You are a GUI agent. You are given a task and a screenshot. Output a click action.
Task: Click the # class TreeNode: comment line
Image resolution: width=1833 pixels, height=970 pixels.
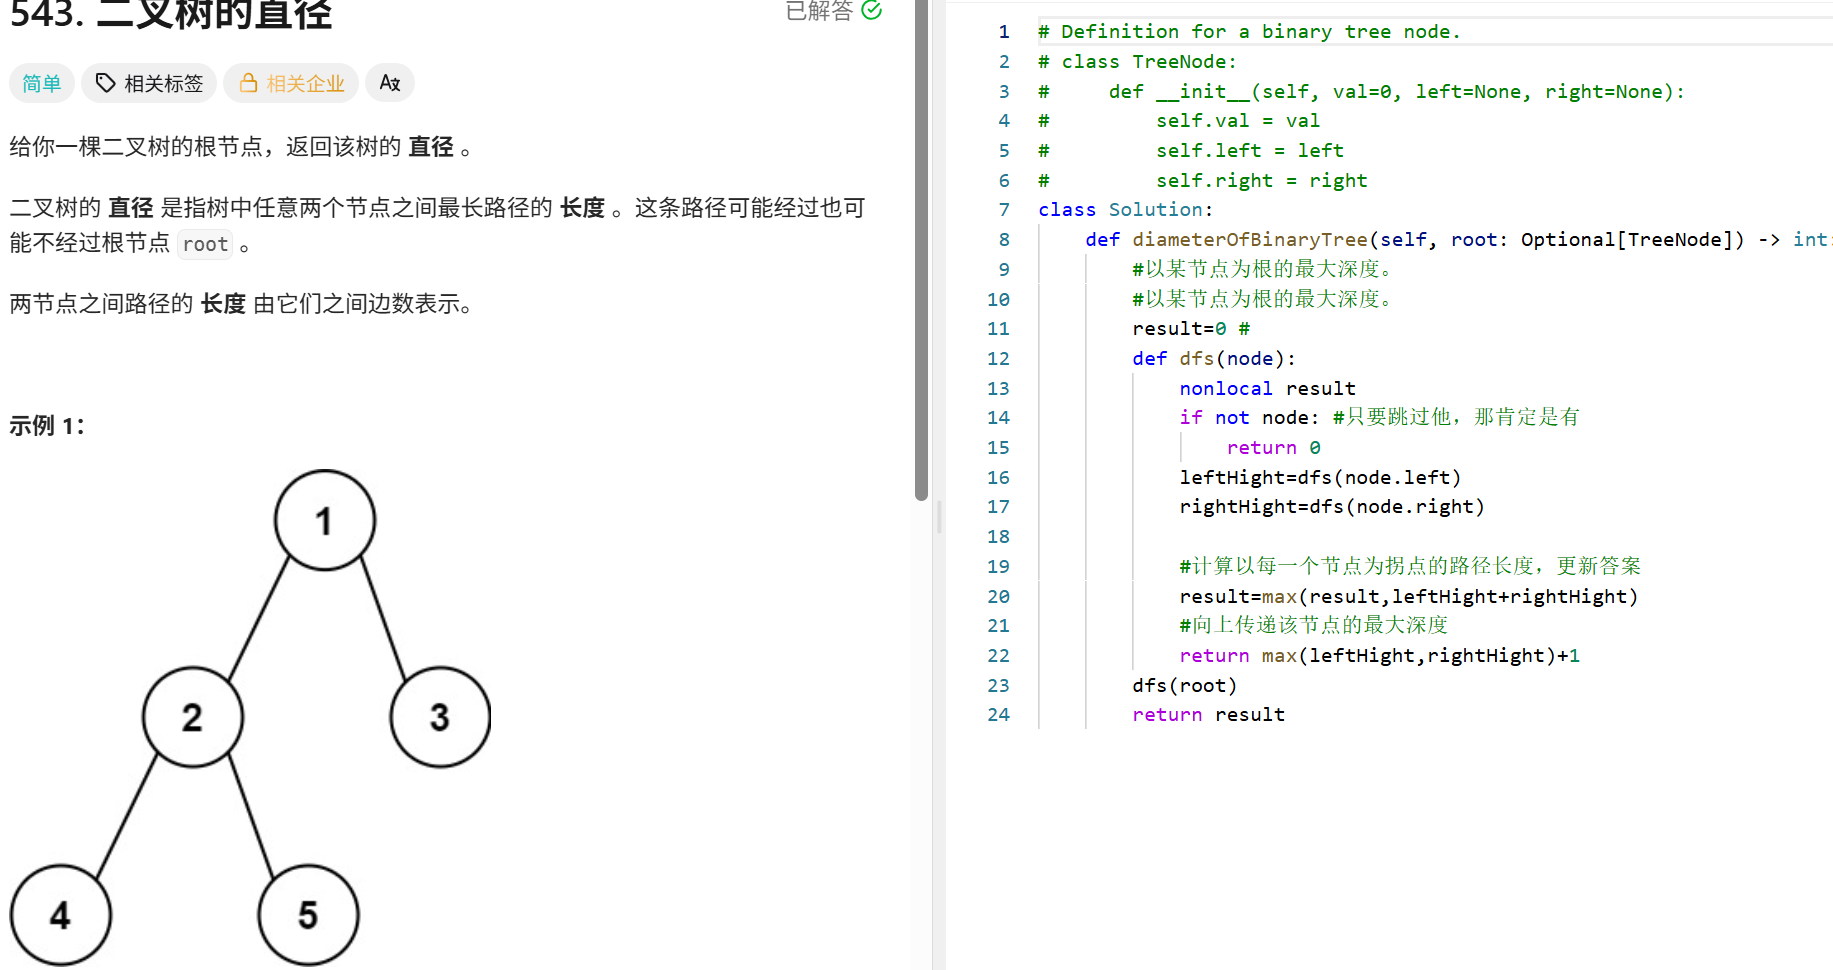tap(1137, 62)
